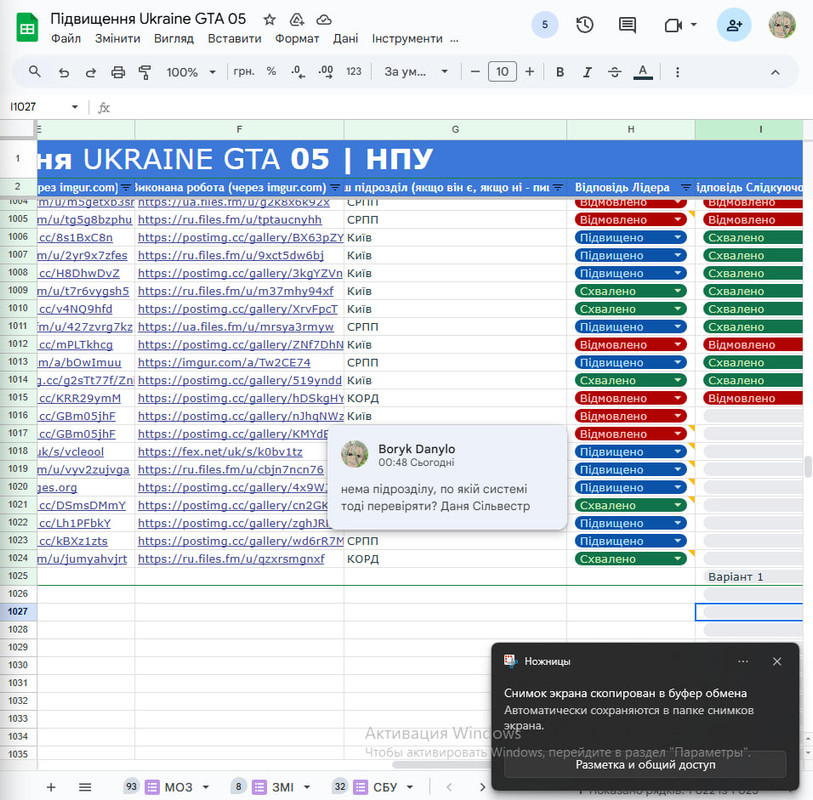813x800 pixels.
Task: Click the Share add-person button
Action: [x=734, y=24]
